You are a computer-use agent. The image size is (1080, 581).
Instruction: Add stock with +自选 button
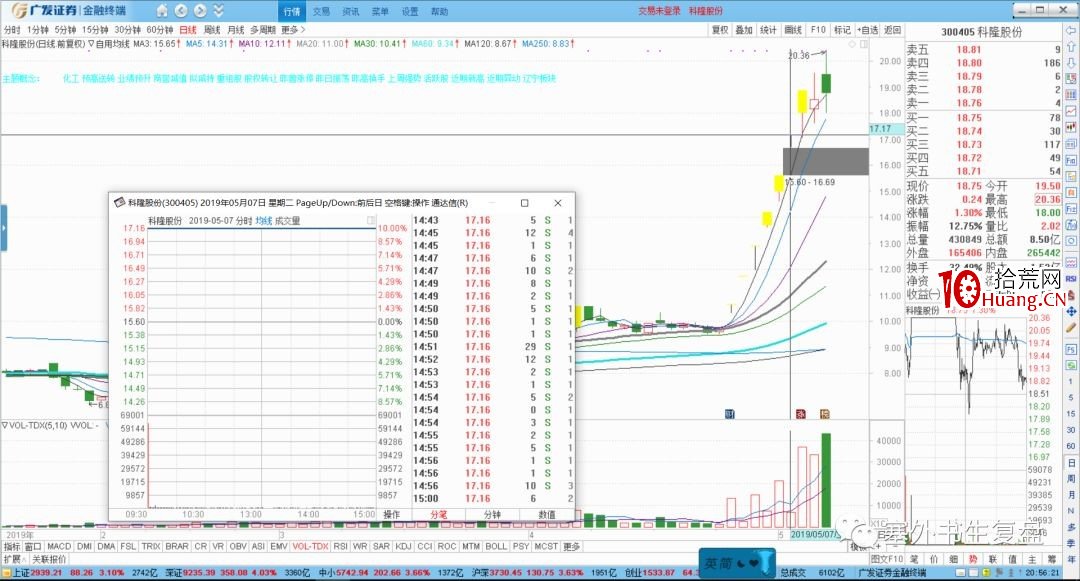click(x=868, y=30)
